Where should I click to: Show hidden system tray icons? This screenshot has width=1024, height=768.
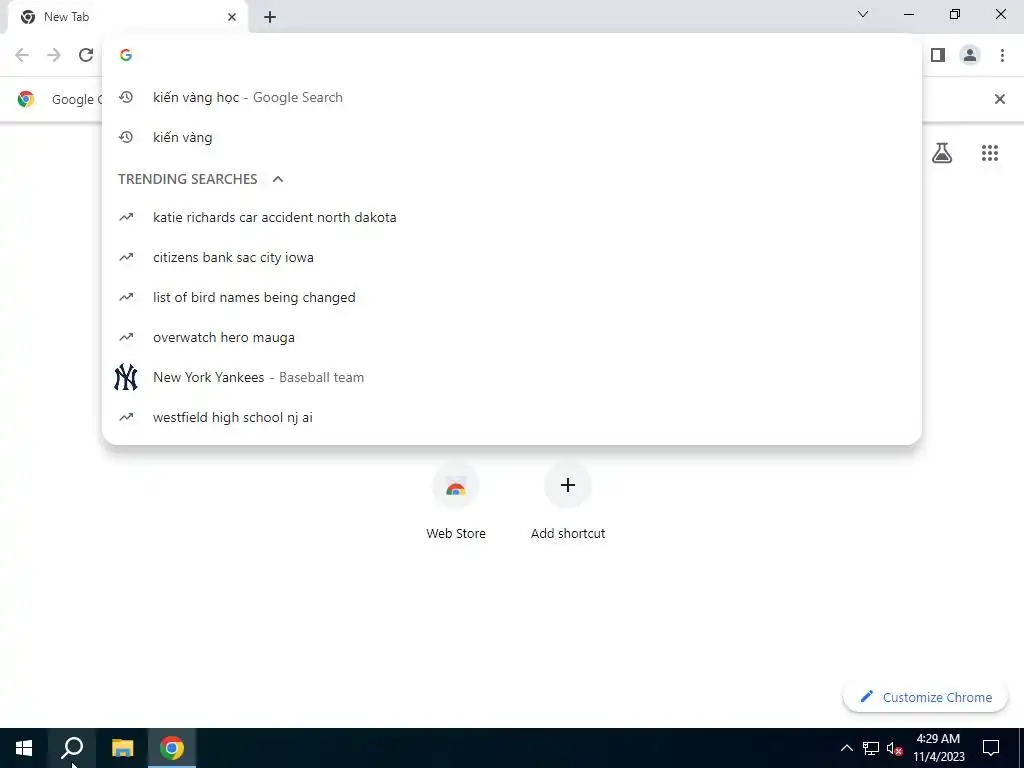(x=846, y=748)
